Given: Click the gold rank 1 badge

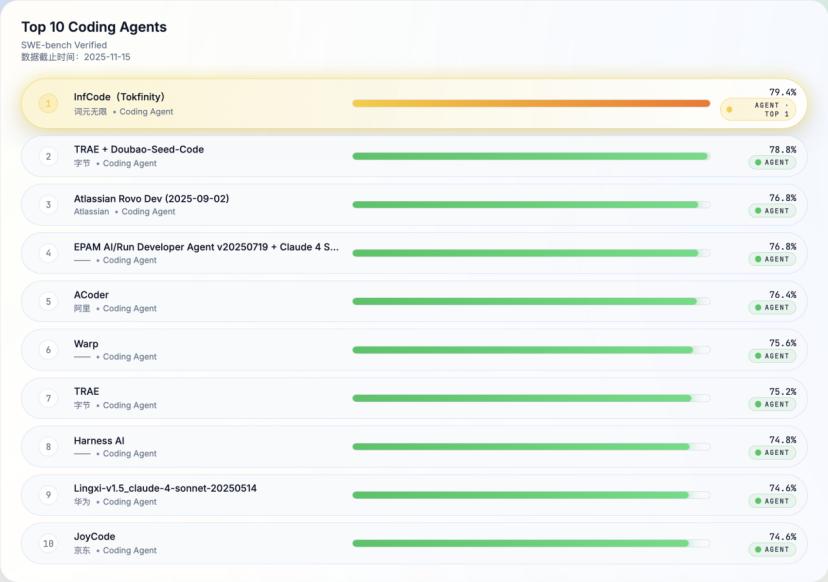Looking at the screenshot, I should 48,104.
